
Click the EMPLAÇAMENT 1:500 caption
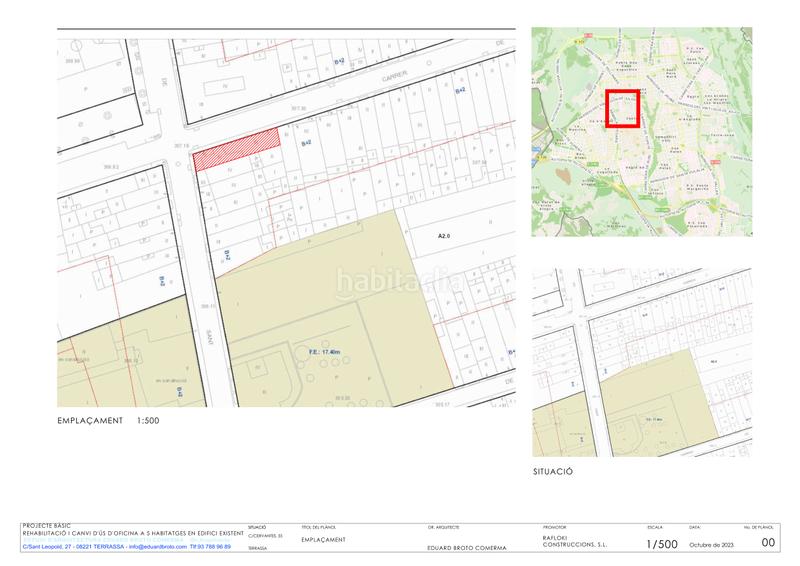(108, 421)
